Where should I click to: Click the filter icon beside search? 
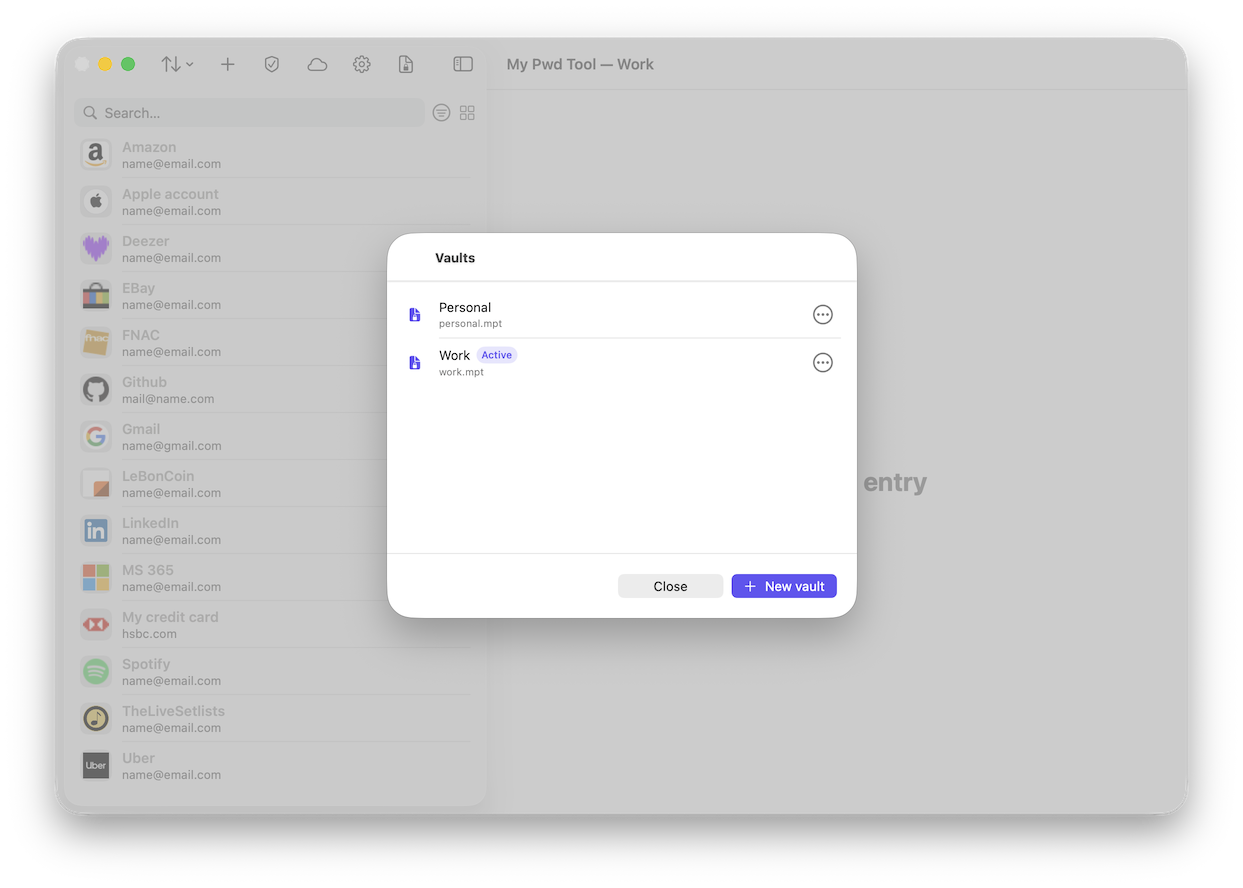(x=441, y=113)
